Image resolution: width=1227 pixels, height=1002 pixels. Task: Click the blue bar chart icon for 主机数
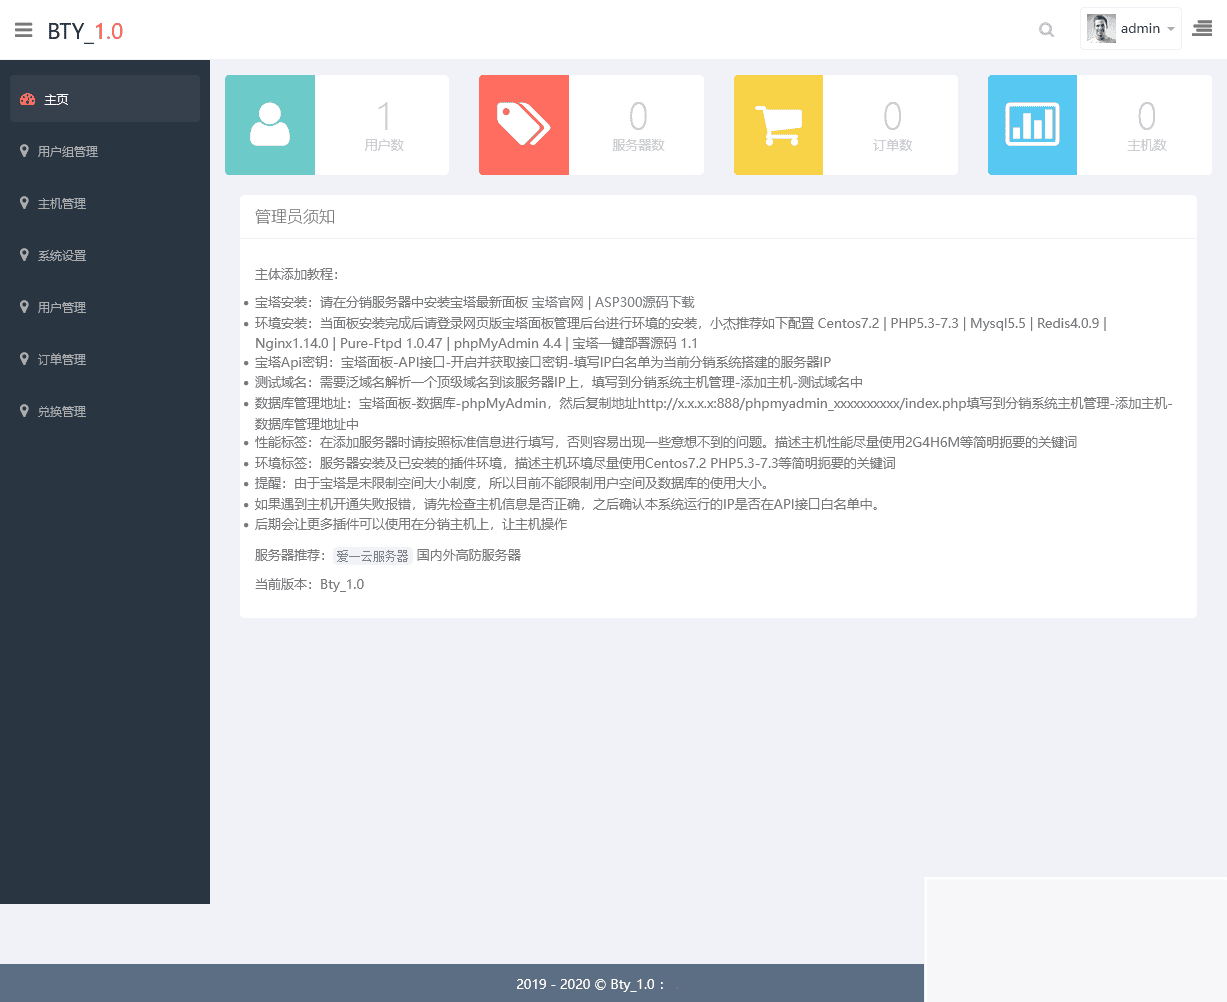click(1032, 124)
